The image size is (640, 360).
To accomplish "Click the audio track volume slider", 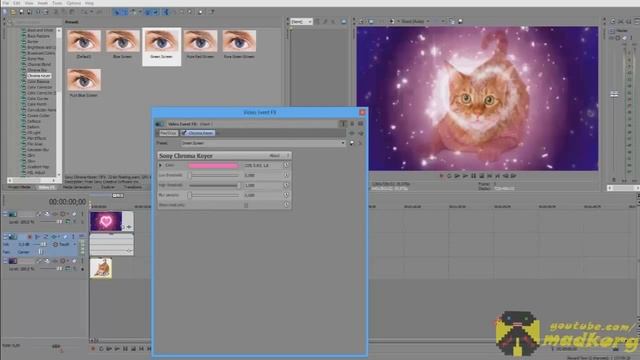I will click(x=43, y=244).
